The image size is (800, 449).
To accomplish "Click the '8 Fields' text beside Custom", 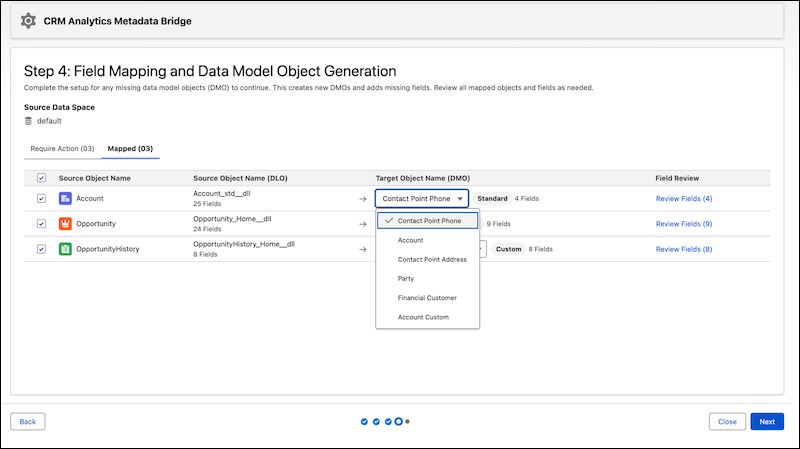I will coord(540,249).
